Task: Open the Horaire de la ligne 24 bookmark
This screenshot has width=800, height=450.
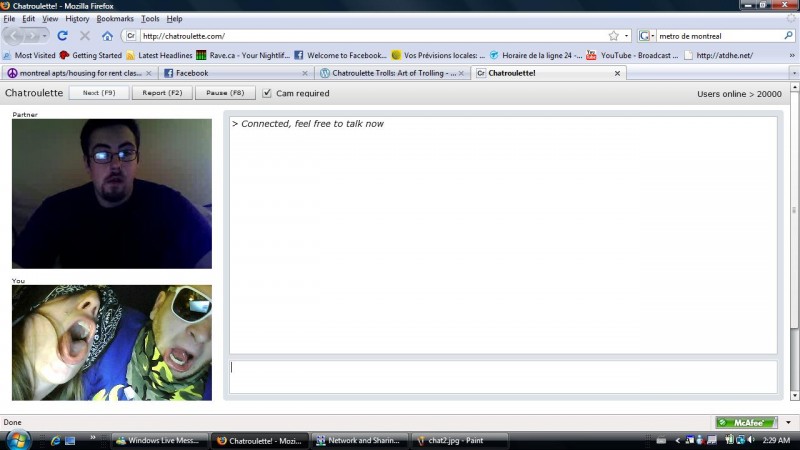Action: coord(536,55)
